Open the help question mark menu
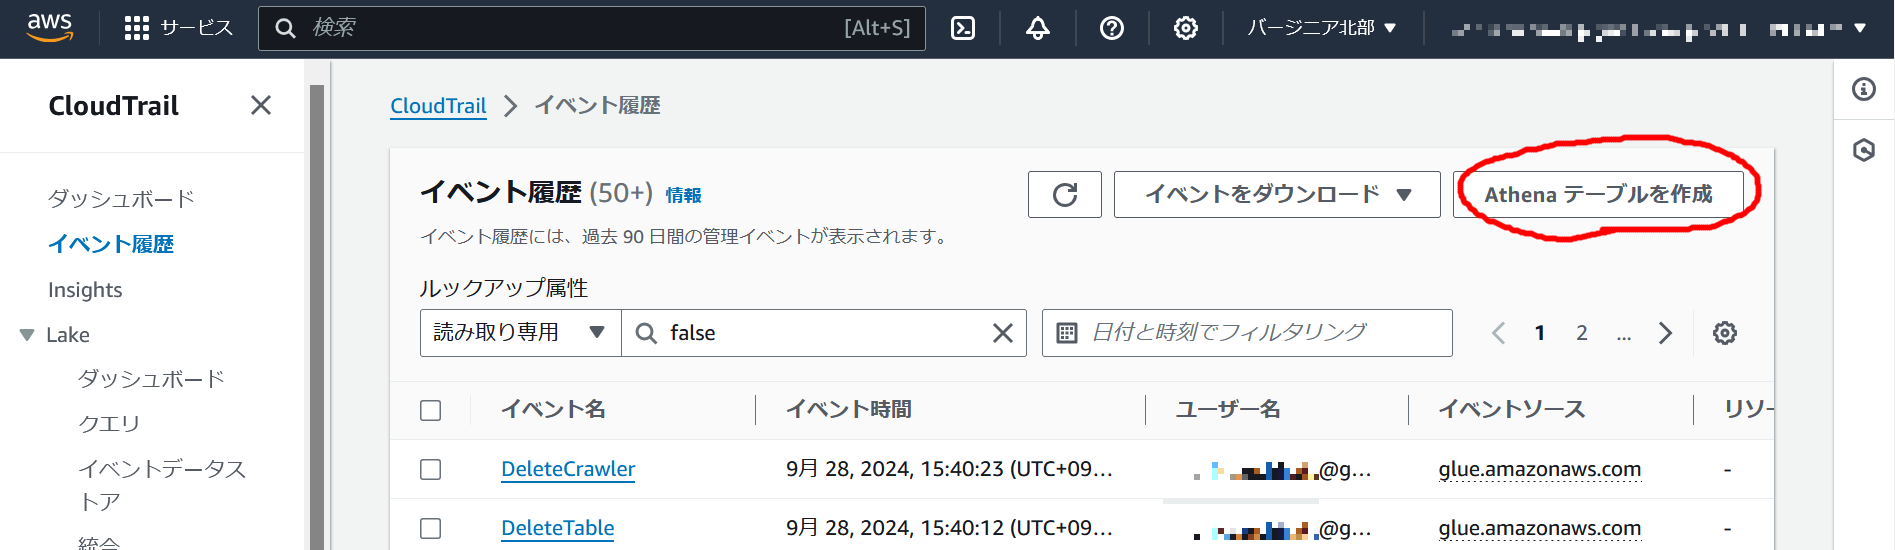 [x=1112, y=28]
